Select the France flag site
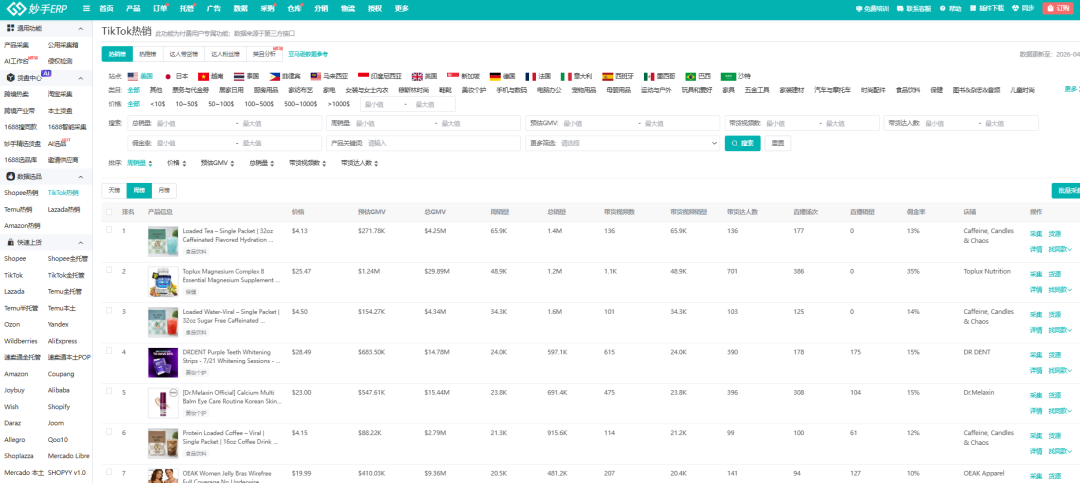1080x483 pixels. [x=530, y=76]
